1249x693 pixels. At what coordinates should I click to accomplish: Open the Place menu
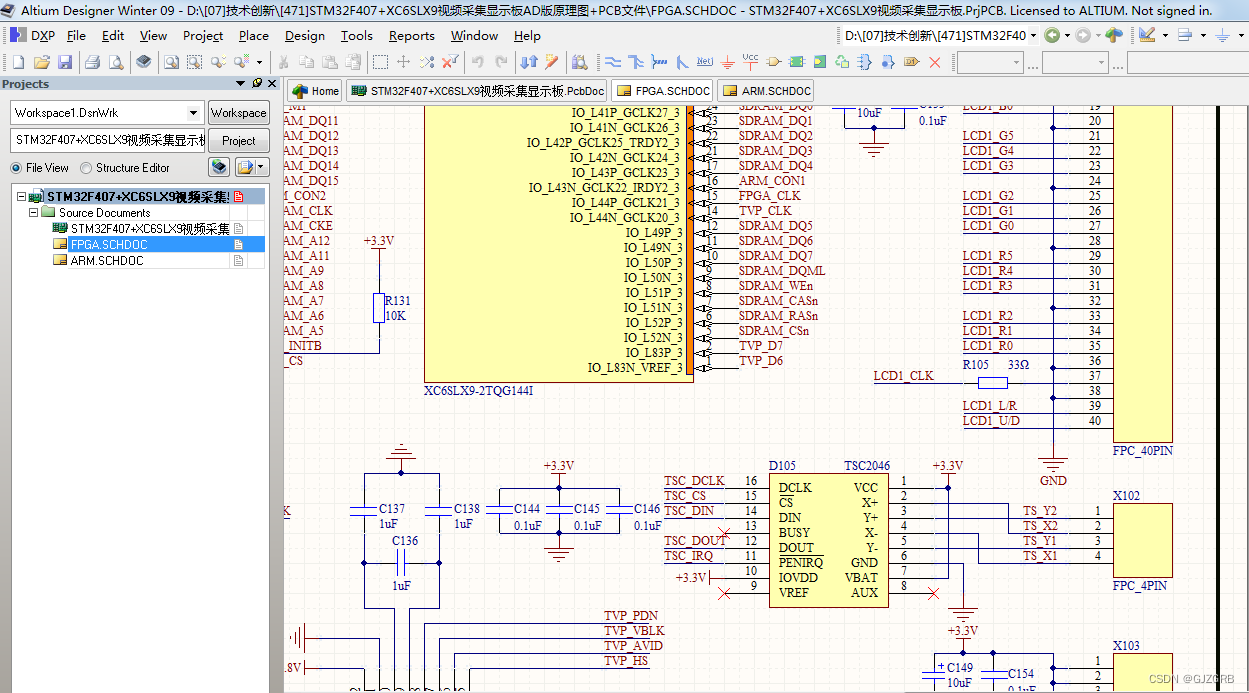254,35
